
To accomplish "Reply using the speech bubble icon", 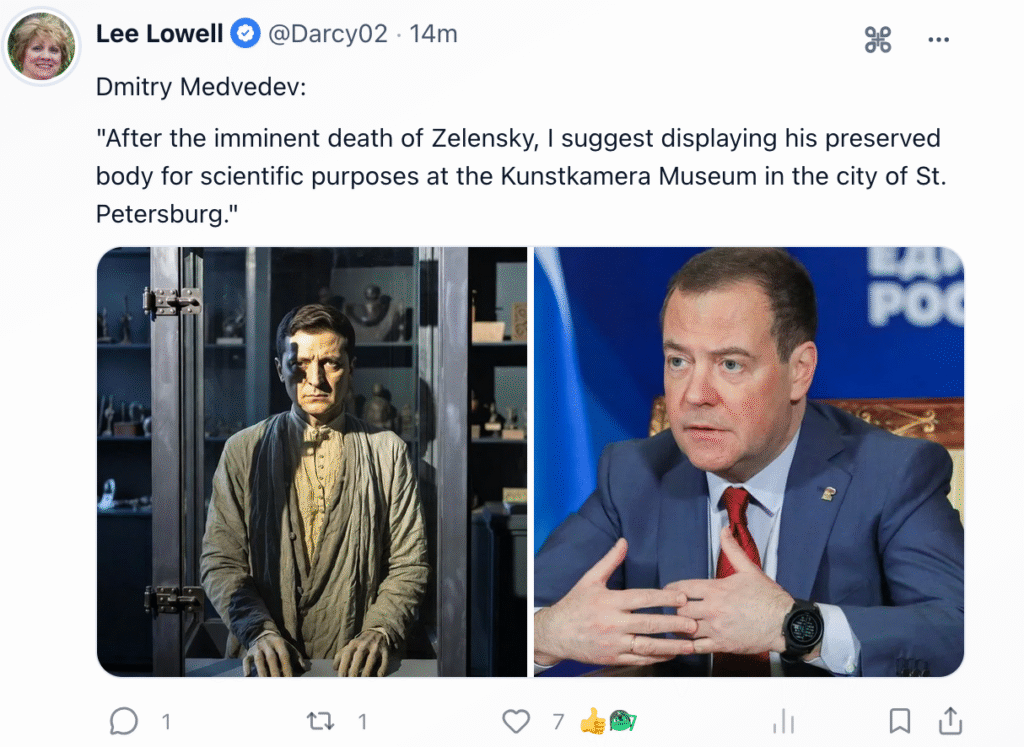I will coord(124,721).
